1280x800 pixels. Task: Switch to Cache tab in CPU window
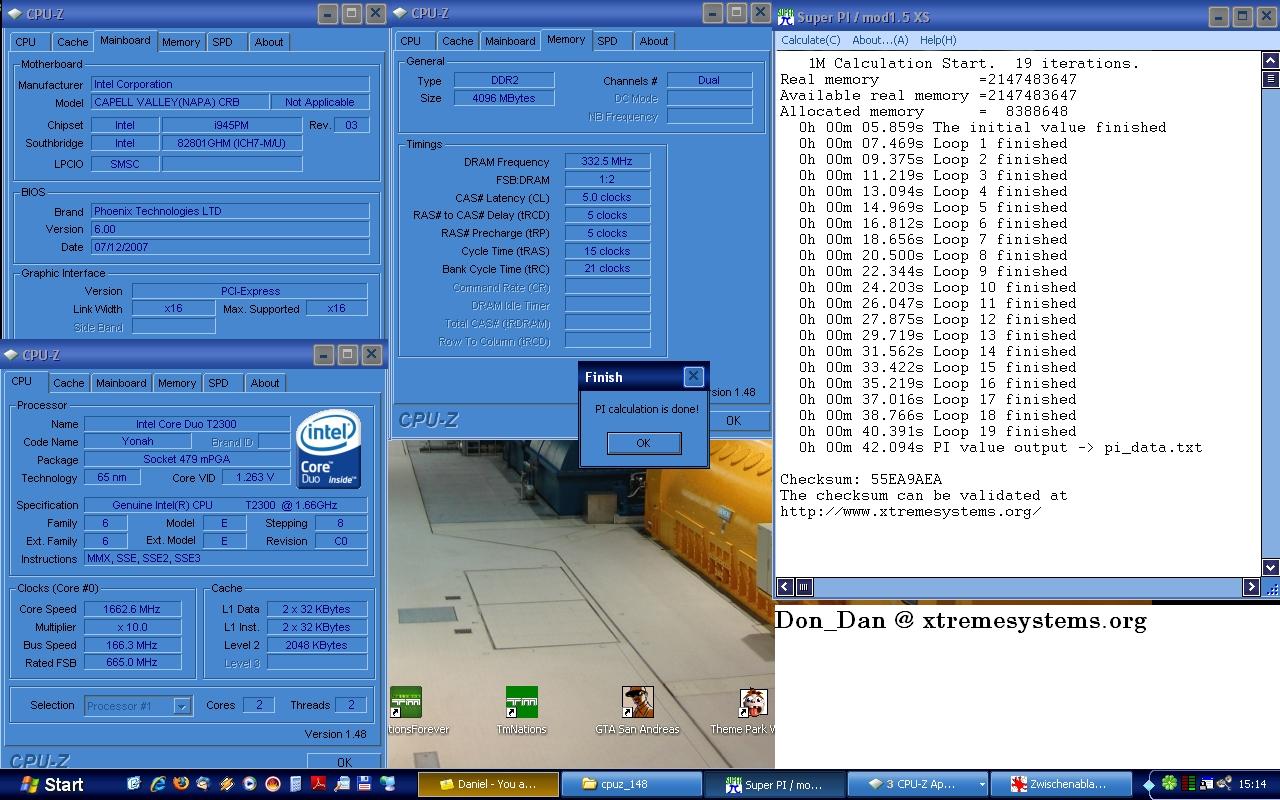(68, 383)
